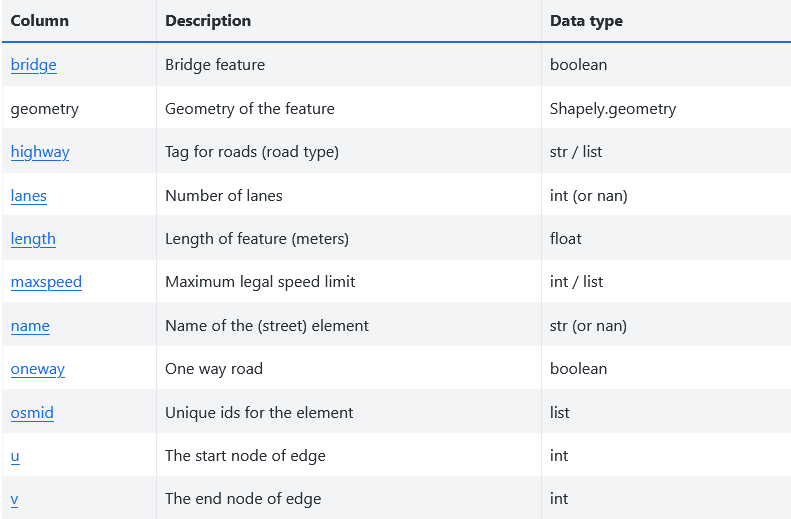Screen dimensions: 791x519
Task: Click the Column table header
Action: point(39,21)
